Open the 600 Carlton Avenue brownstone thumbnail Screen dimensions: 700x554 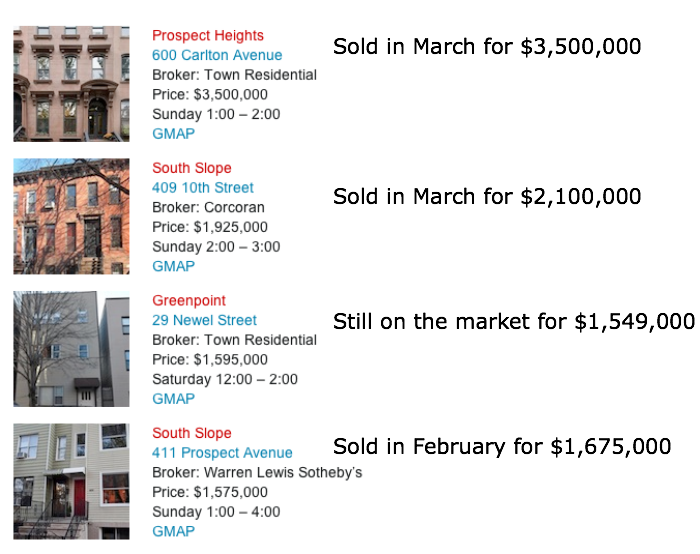71,84
